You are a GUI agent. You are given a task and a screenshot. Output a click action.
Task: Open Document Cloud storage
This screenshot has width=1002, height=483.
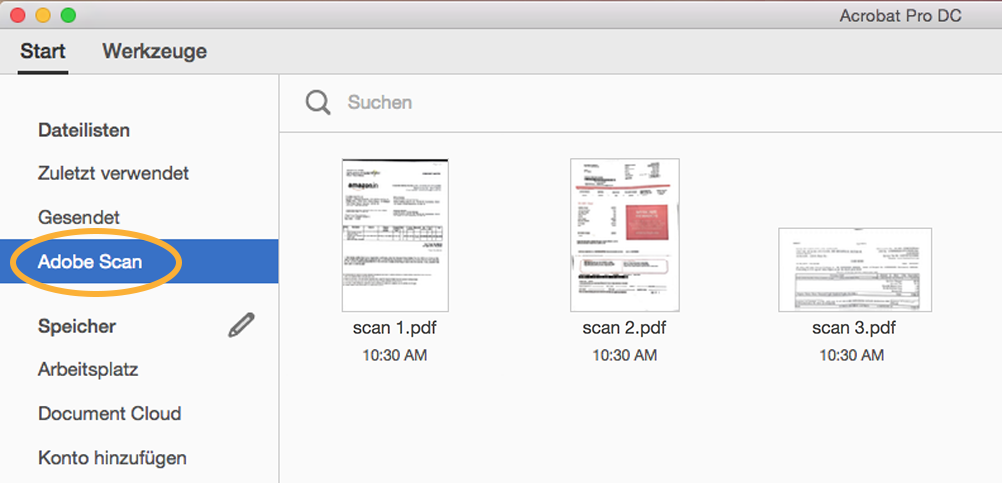pyautogui.click(x=110, y=413)
